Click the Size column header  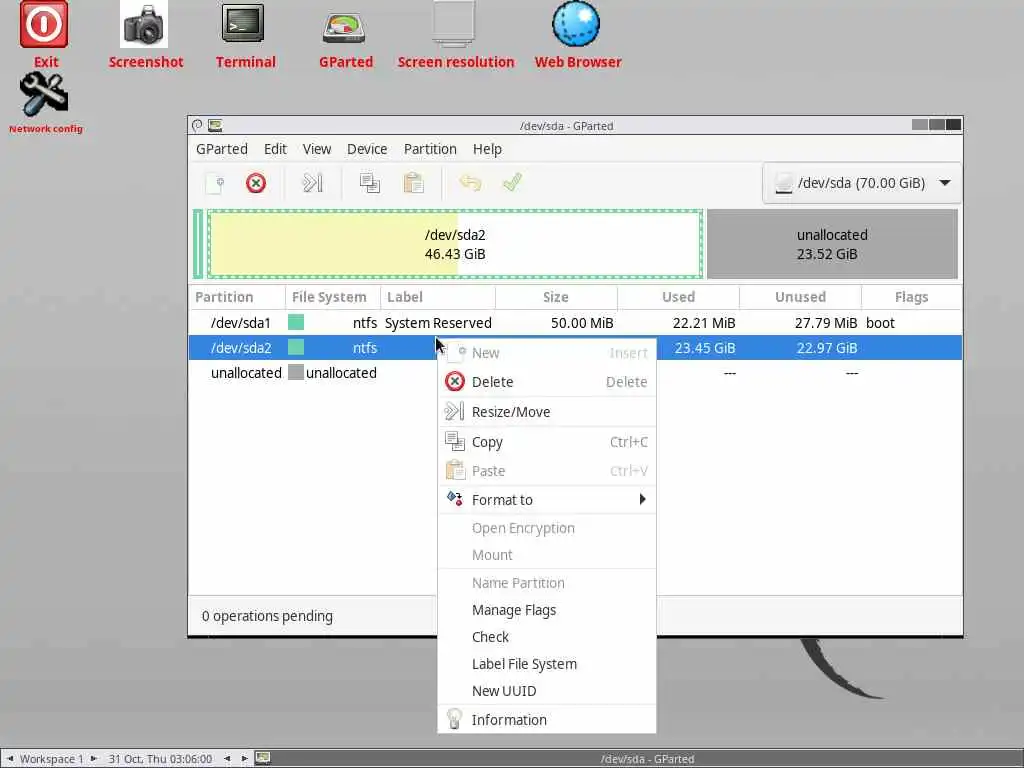click(x=556, y=297)
